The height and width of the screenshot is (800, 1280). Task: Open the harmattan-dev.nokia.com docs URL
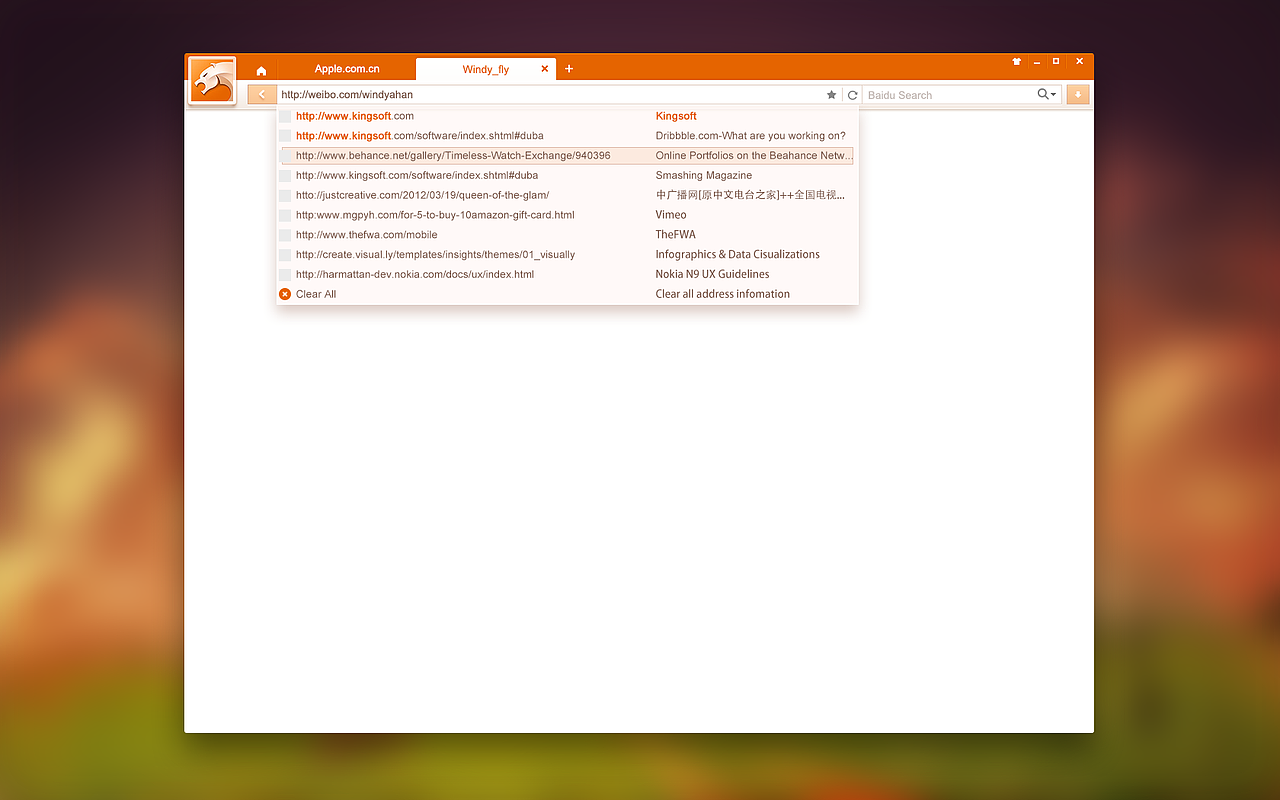pos(415,274)
